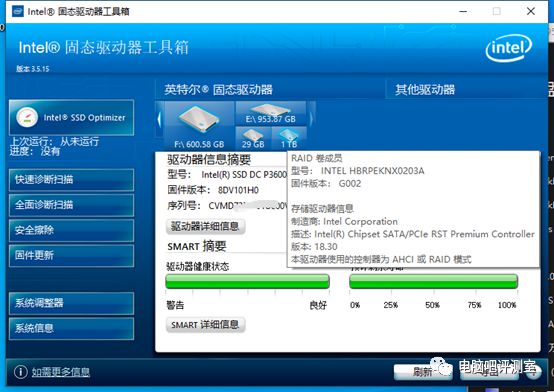Screen dimensions: 554x392
Task: Click version text 版本 3.5.15
Action: [x=33, y=69]
